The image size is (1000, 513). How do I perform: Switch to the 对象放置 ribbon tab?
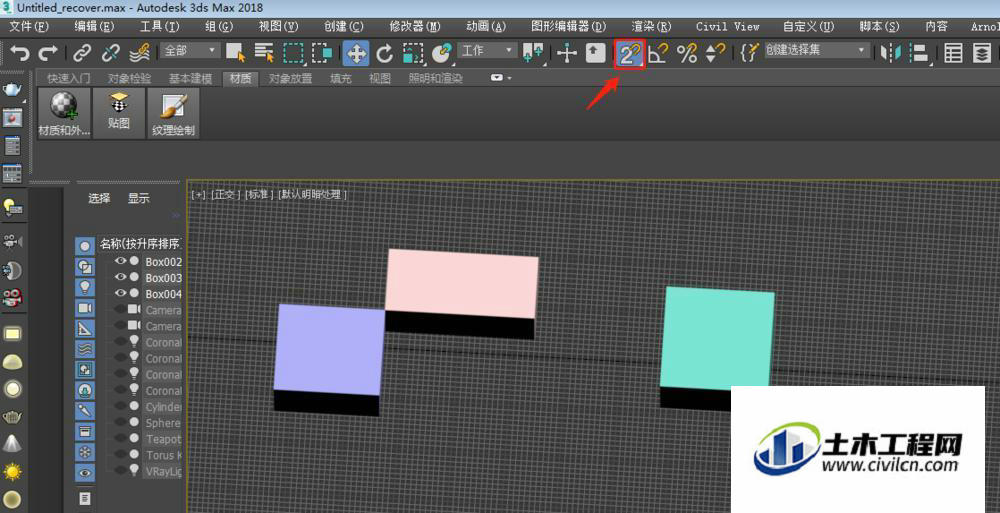(x=290, y=78)
